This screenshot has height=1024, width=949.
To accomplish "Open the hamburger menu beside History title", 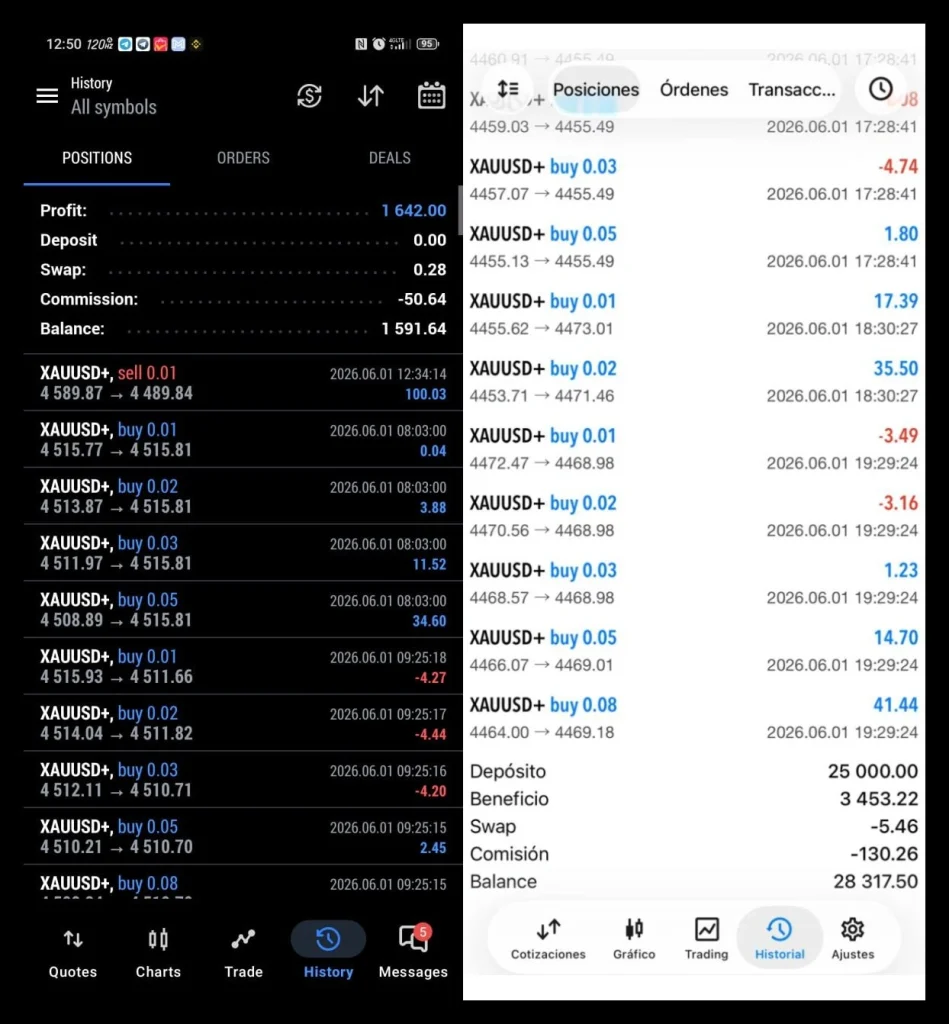I will [47, 96].
